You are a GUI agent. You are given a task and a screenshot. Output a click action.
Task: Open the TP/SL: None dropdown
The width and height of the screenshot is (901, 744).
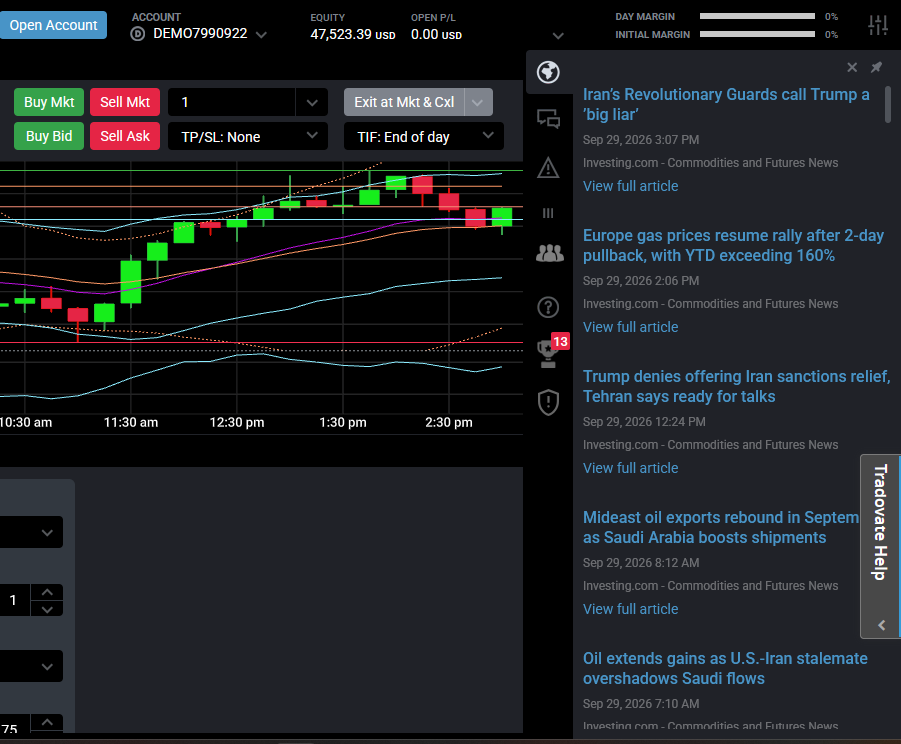pyautogui.click(x=248, y=137)
